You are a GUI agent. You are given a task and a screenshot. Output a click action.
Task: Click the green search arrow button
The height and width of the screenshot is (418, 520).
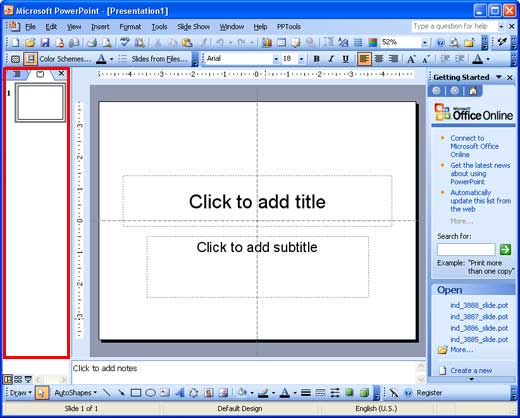(x=505, y=249)
